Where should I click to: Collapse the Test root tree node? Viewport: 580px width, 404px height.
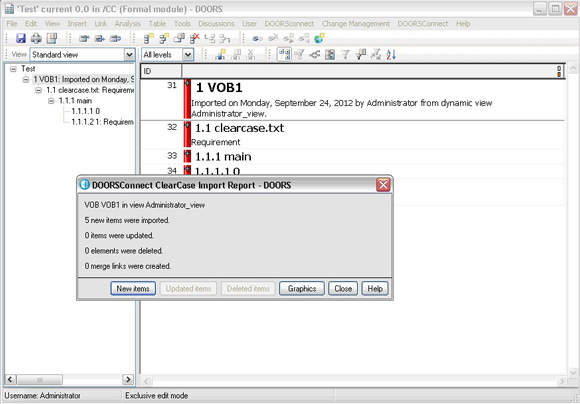(13, 69)
